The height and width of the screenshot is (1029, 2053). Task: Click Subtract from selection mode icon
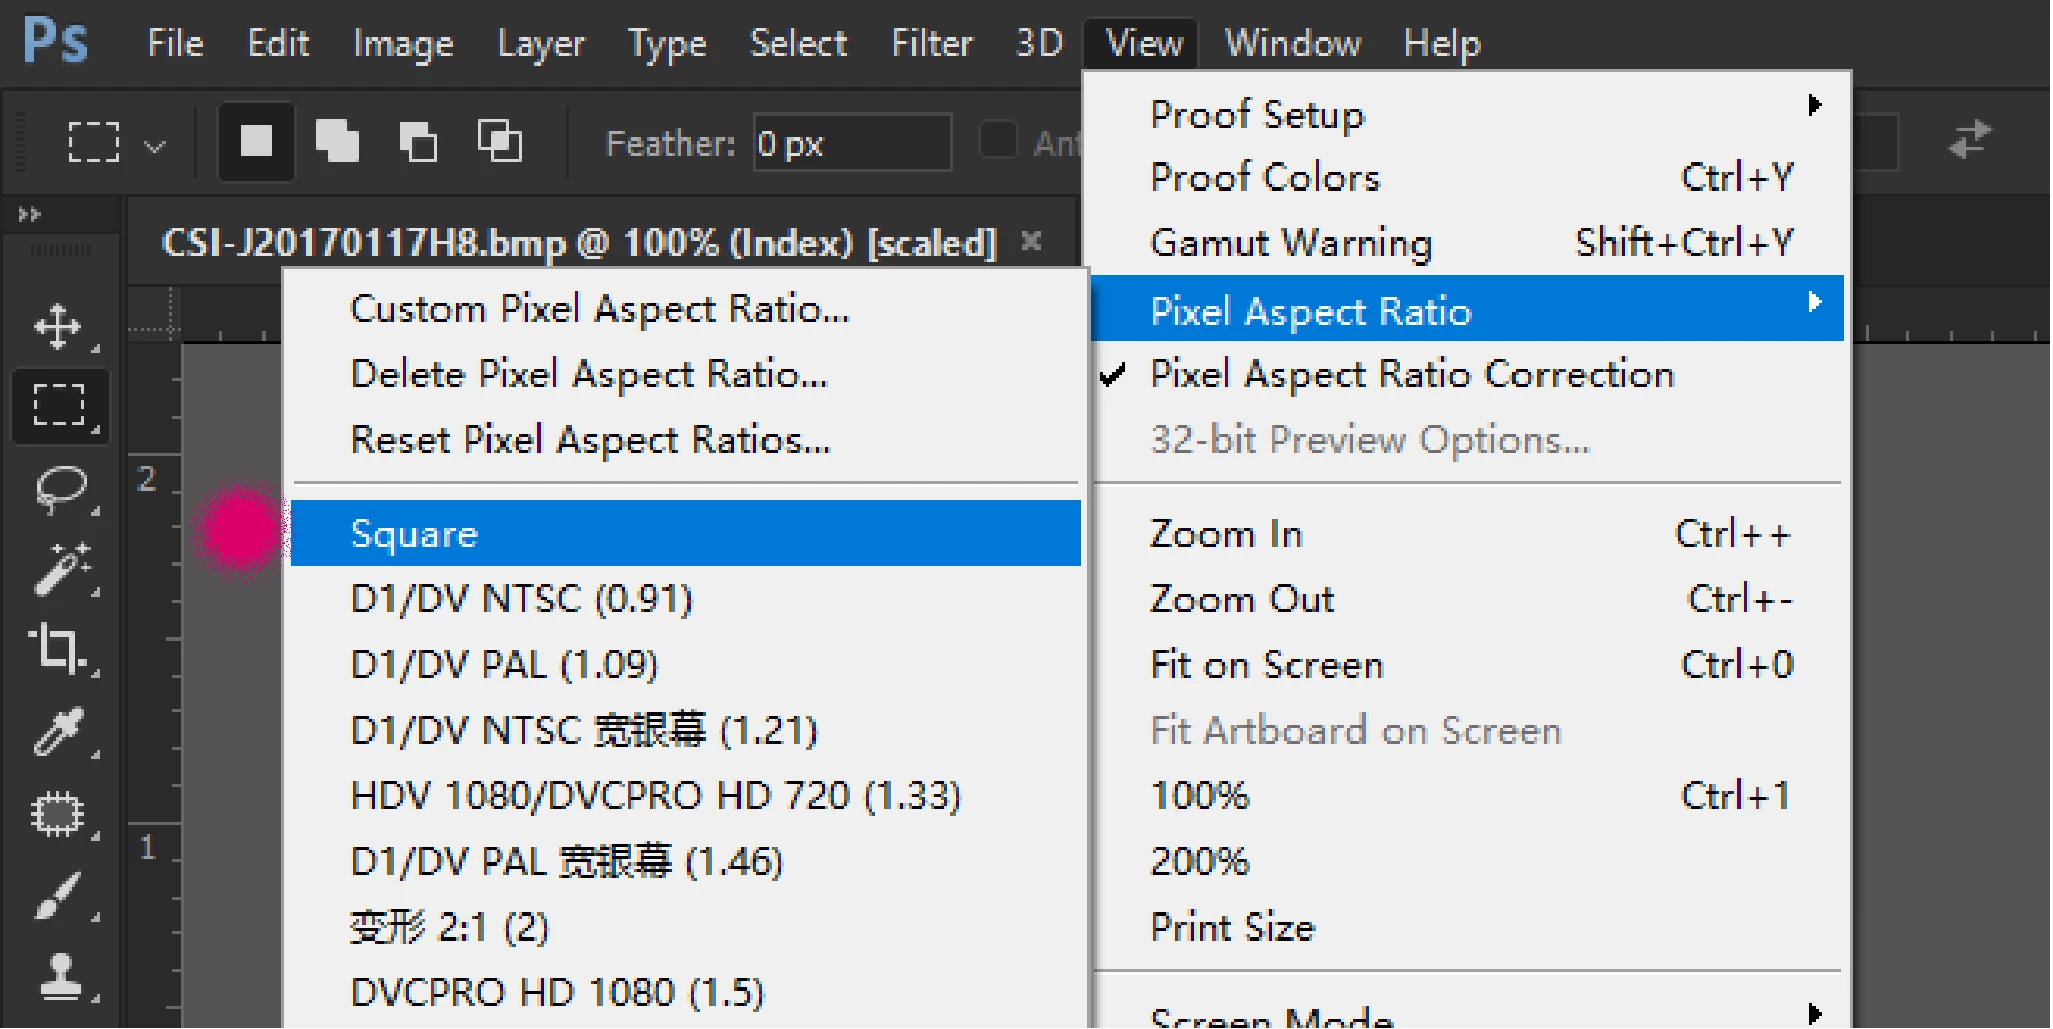pos(418,142)
